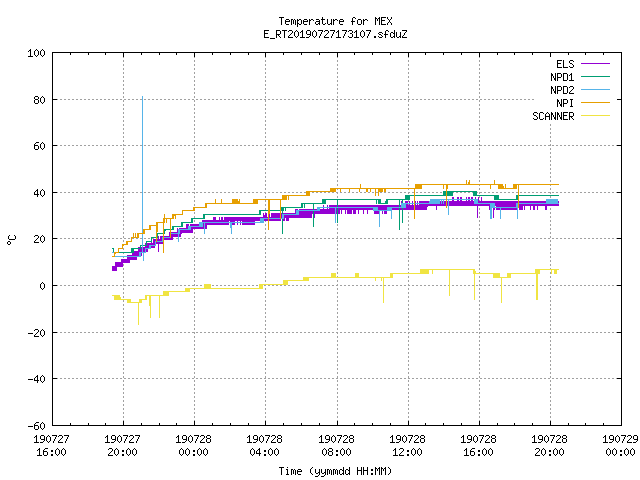Click the x-axis label 190728 20:00
The image size is (640, 480).
pyautogui.click(x=549, y=445)
